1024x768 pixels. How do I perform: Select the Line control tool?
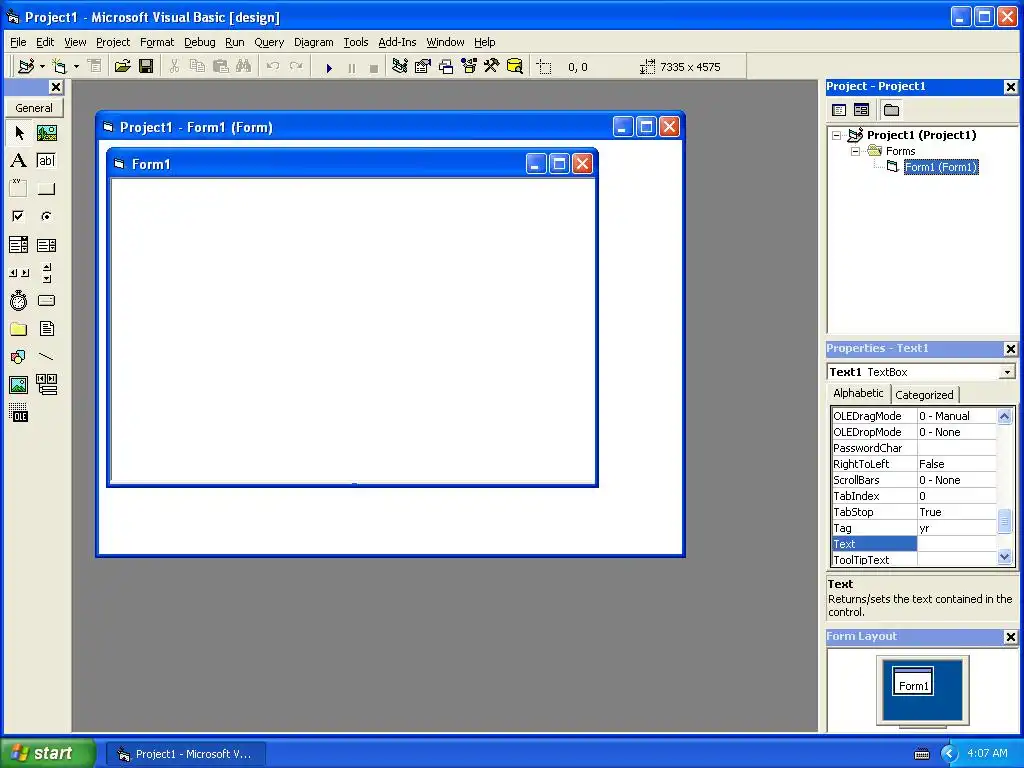pos(46,357)
